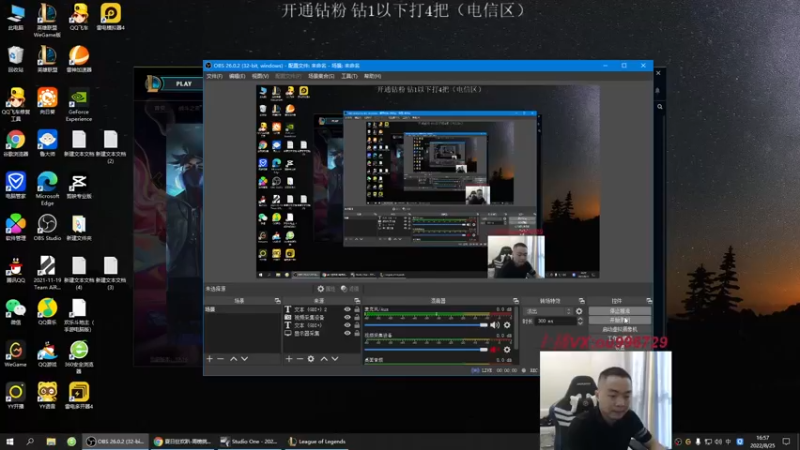Toggle visibility of 视频采集设备 source
Screen dimensions: 800x450
pos(347,317)
